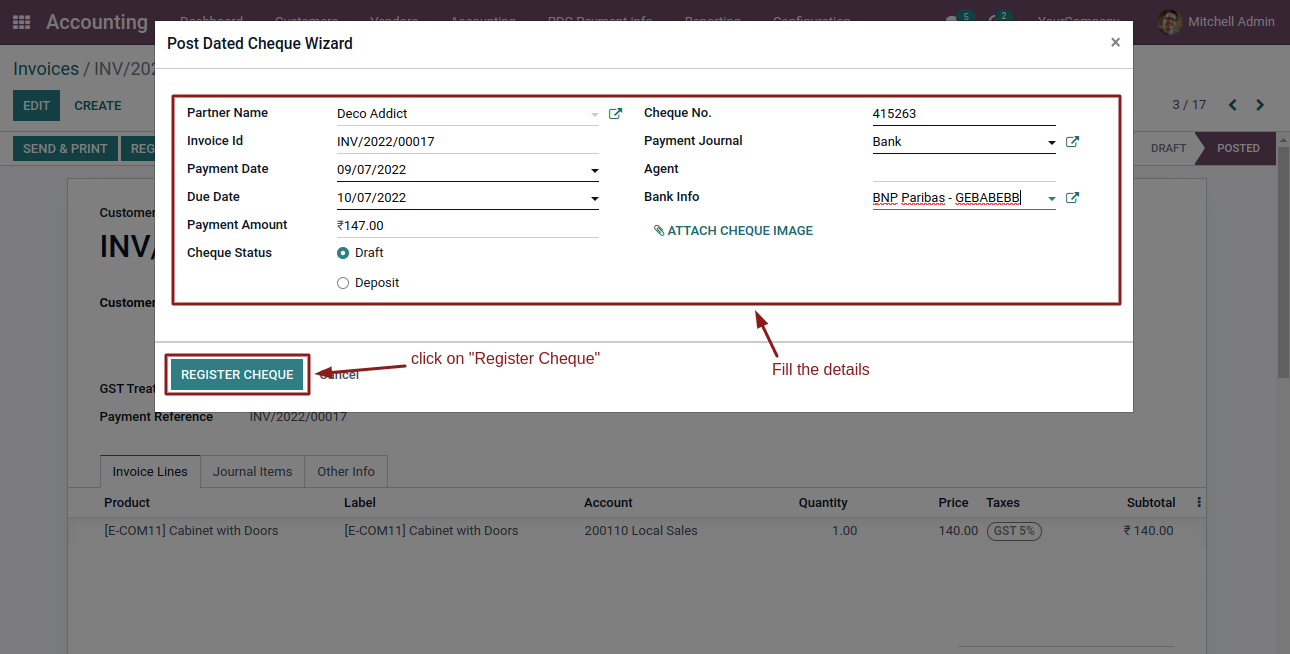Click the Payment Amount field ₹147.00
Viewport: 1290px width, 654px height.
(468, 226)
